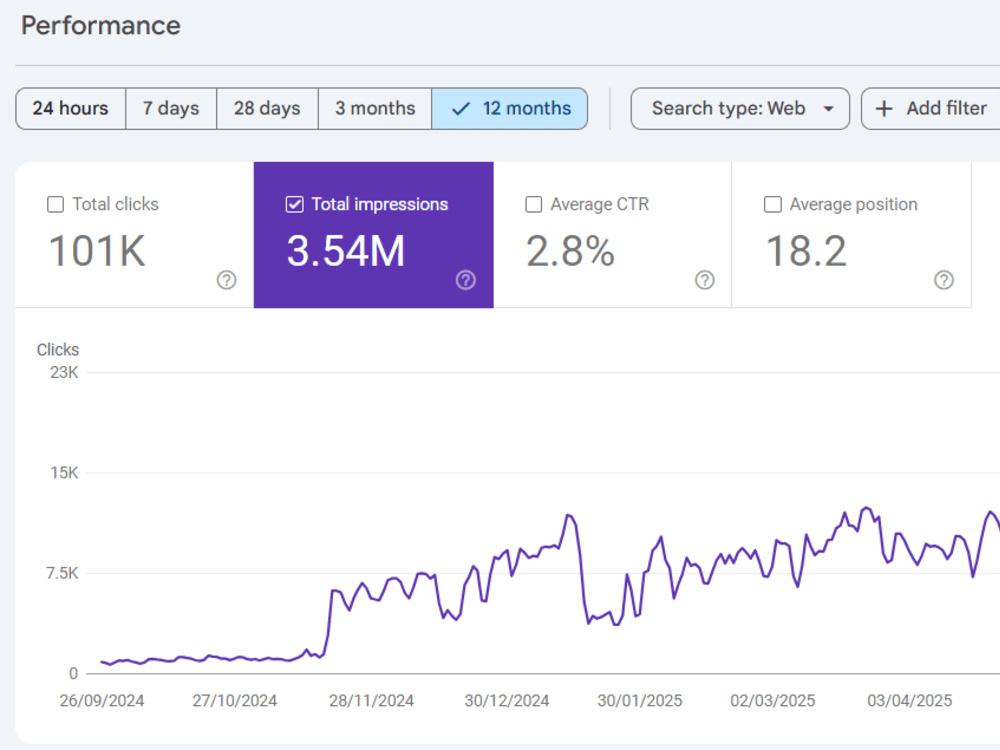1000x750 pixels.
Task: Enable the Average CTR checkbox
Action: click(x=534, y=204)
